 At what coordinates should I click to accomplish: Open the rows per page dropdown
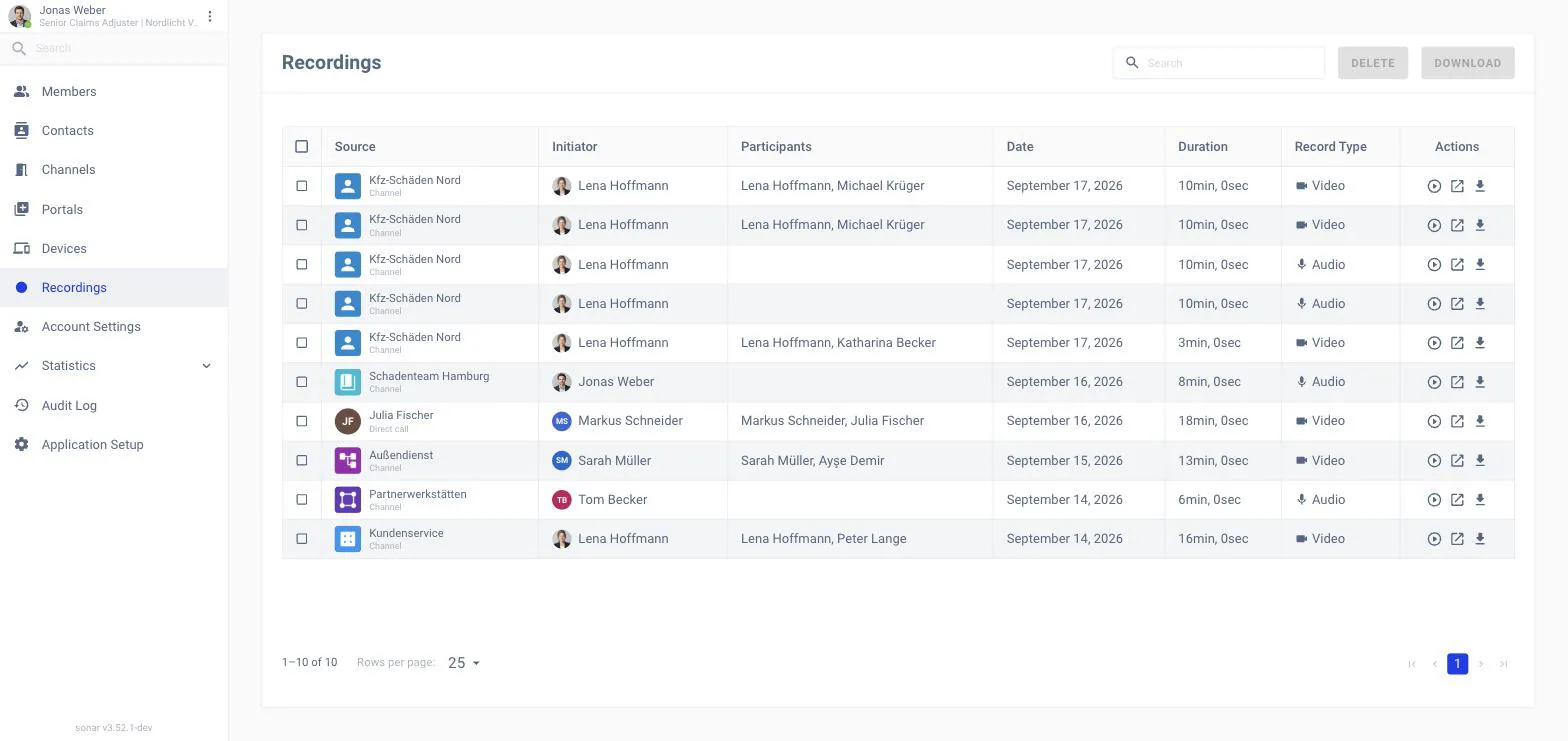pos(464,663)
